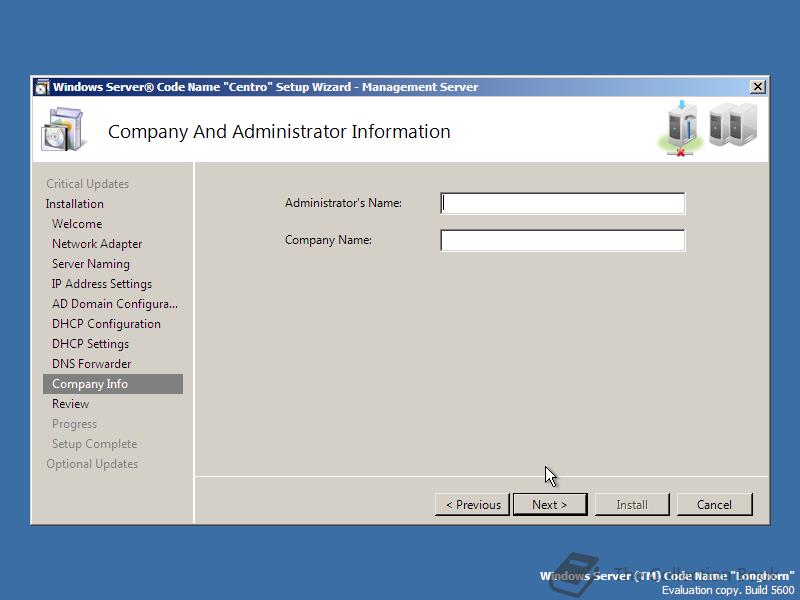Select the DHCP Configuration step
This screenshot has height=600, width=800.
pyautogui.click(x=103, y=323)
